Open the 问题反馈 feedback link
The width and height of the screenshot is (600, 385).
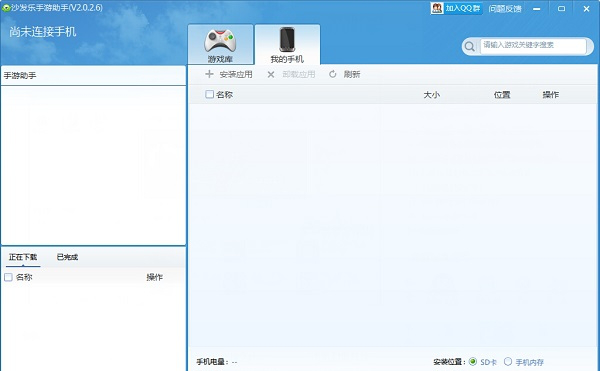click(x=505, y=9)
